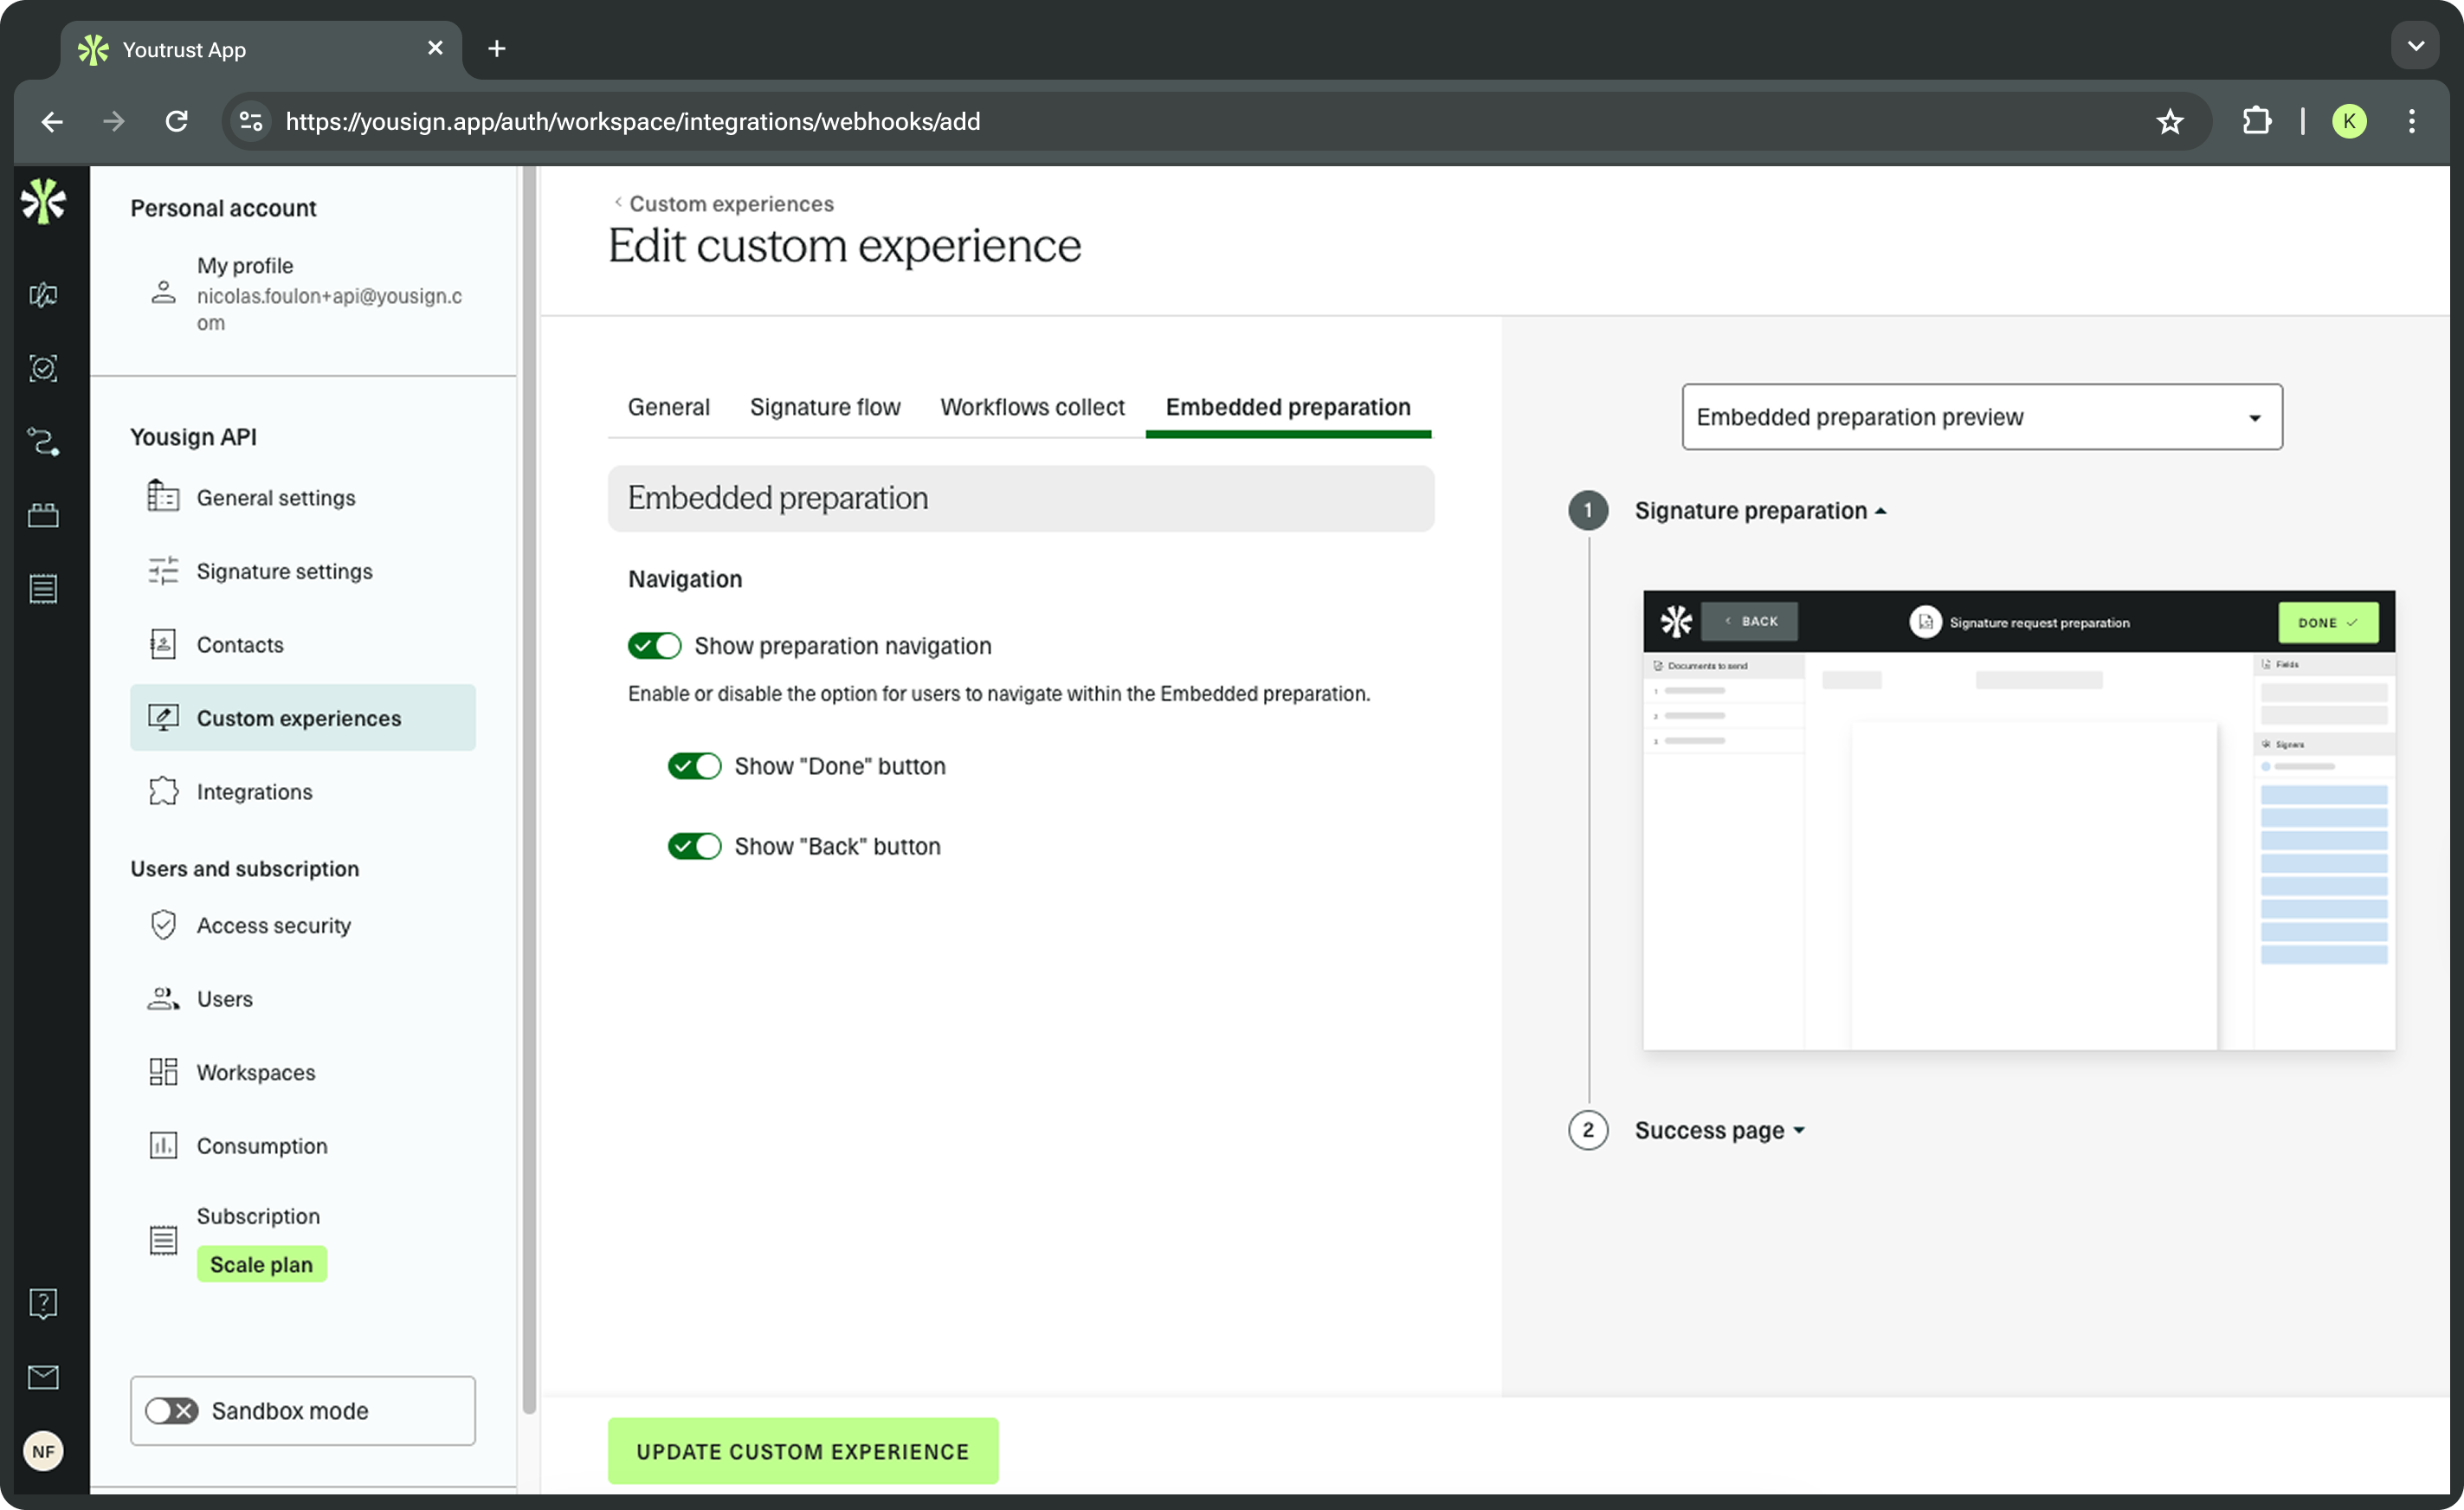Click the sidebar vertical scrollbar
Screen dimensions: 2464x1510
pos(529,790)
